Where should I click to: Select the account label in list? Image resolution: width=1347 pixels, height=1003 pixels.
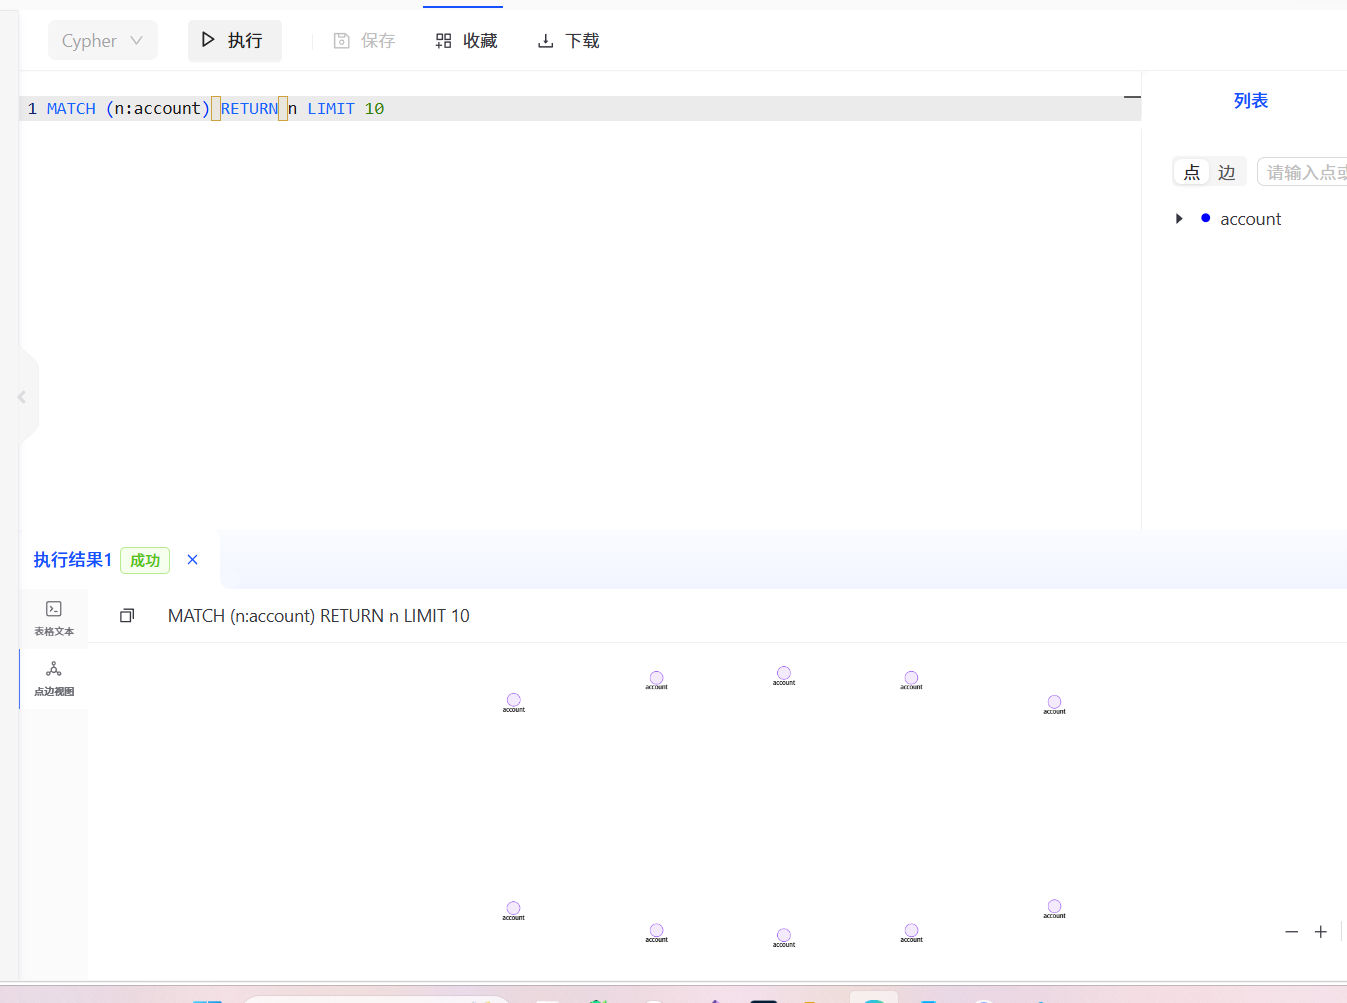coord(1250,219)
